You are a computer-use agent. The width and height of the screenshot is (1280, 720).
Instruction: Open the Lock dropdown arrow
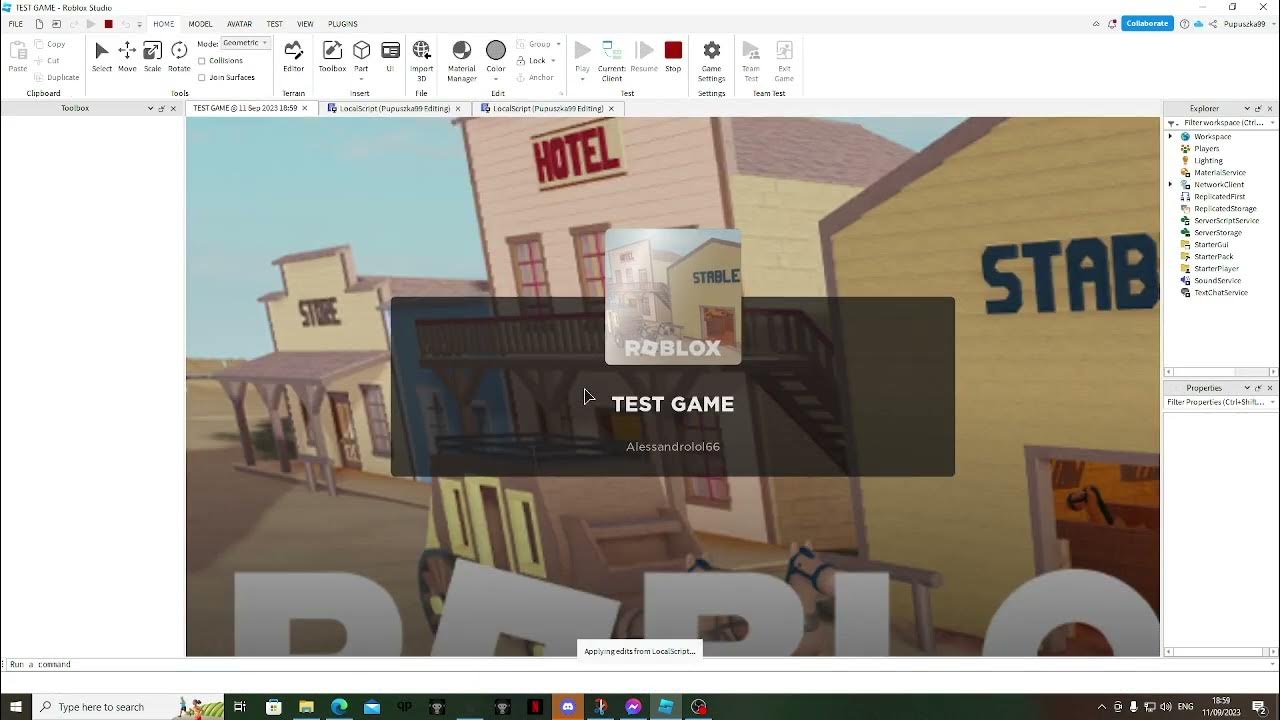[554, 61]
